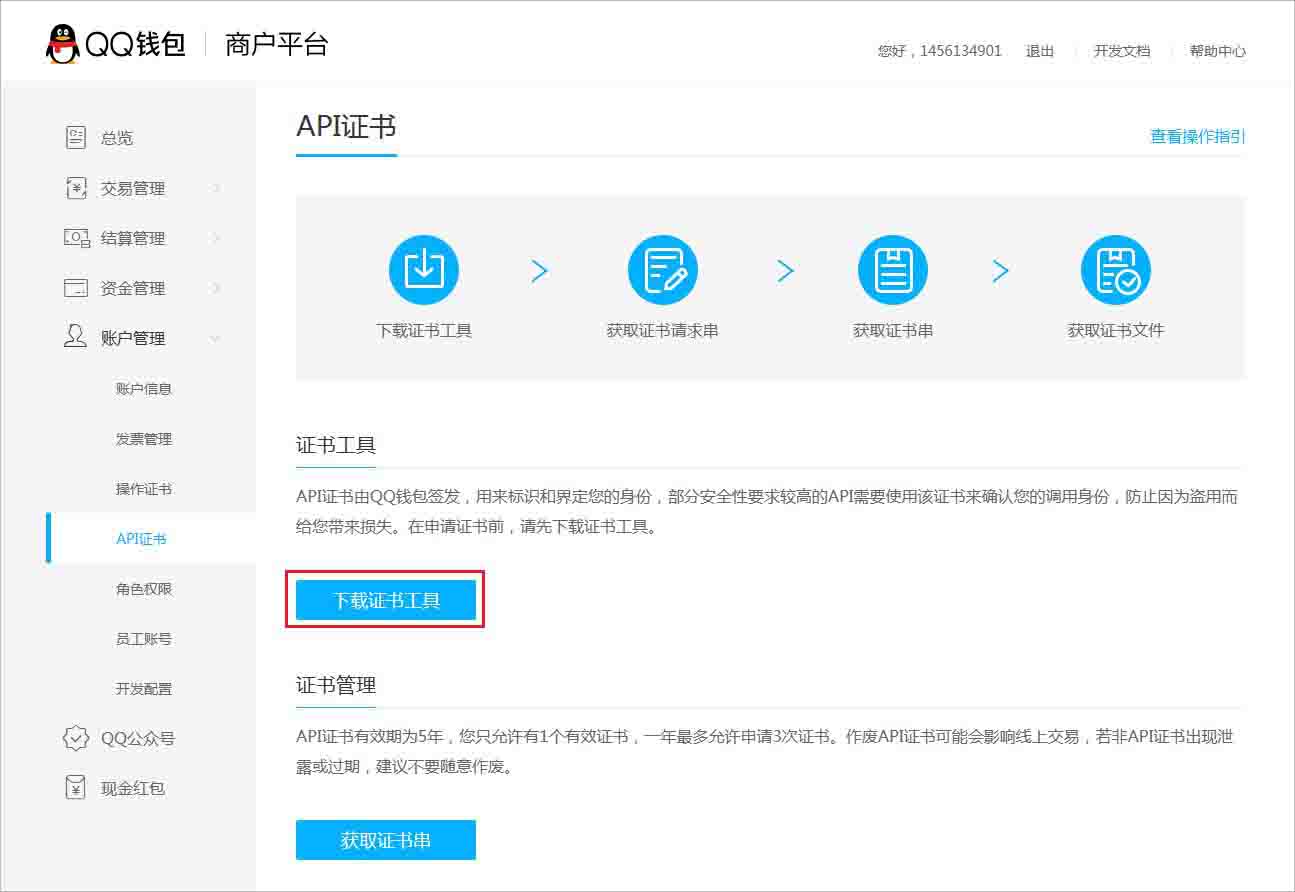Screen dimensions: 1295x892
Task: Select 员工账号 submenu item
Action: (x=144, y=638)
